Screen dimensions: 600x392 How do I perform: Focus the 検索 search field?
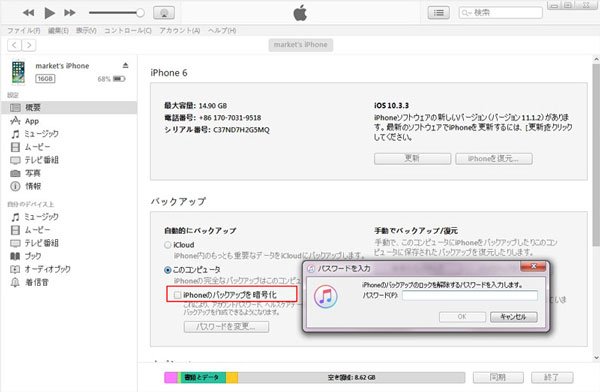click(501, 13)
